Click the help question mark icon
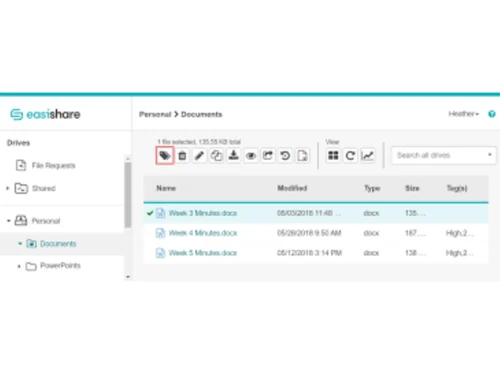Image resolution: width=500 pixels, height=375 pixels. (492, 114)
